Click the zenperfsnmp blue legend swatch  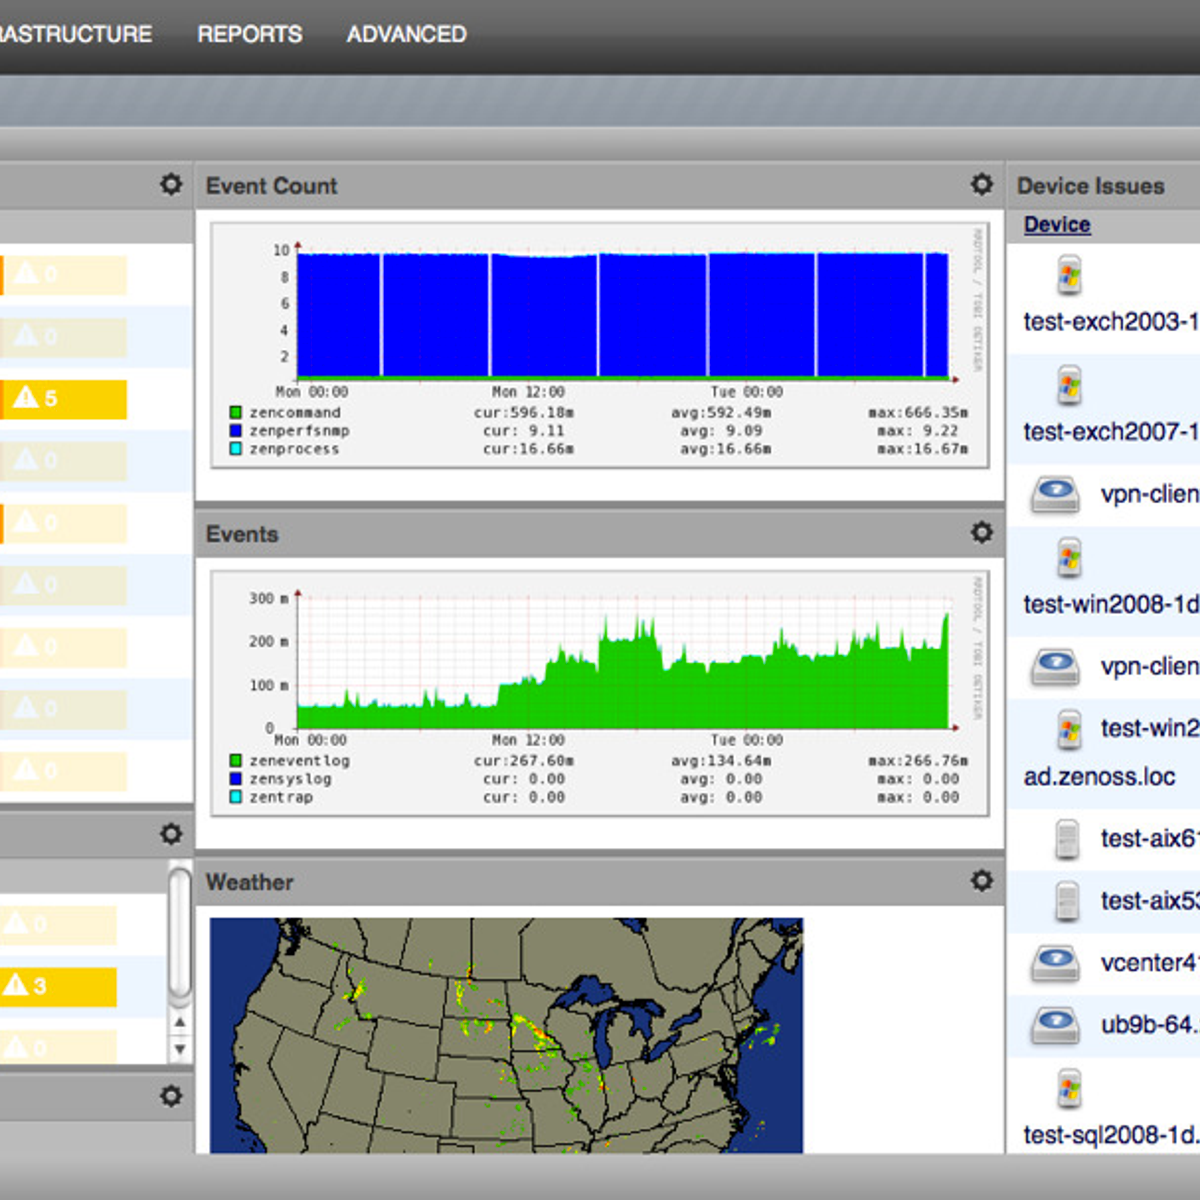[x=236, y=431]
